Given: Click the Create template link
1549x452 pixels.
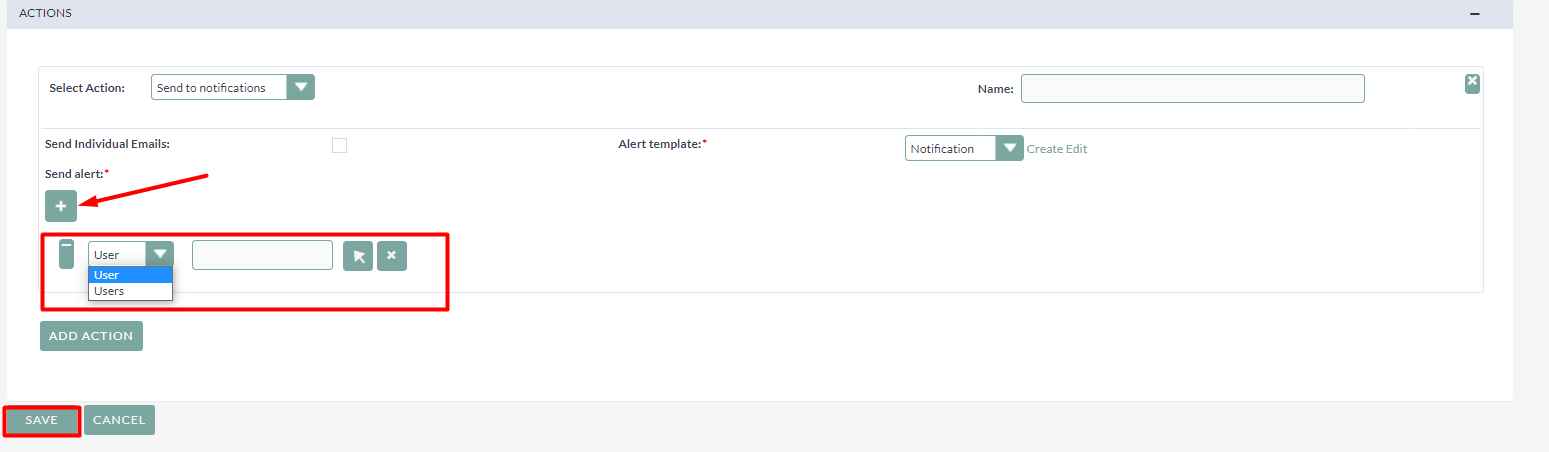Looking at the screenshot, I should pos(1044,149).
